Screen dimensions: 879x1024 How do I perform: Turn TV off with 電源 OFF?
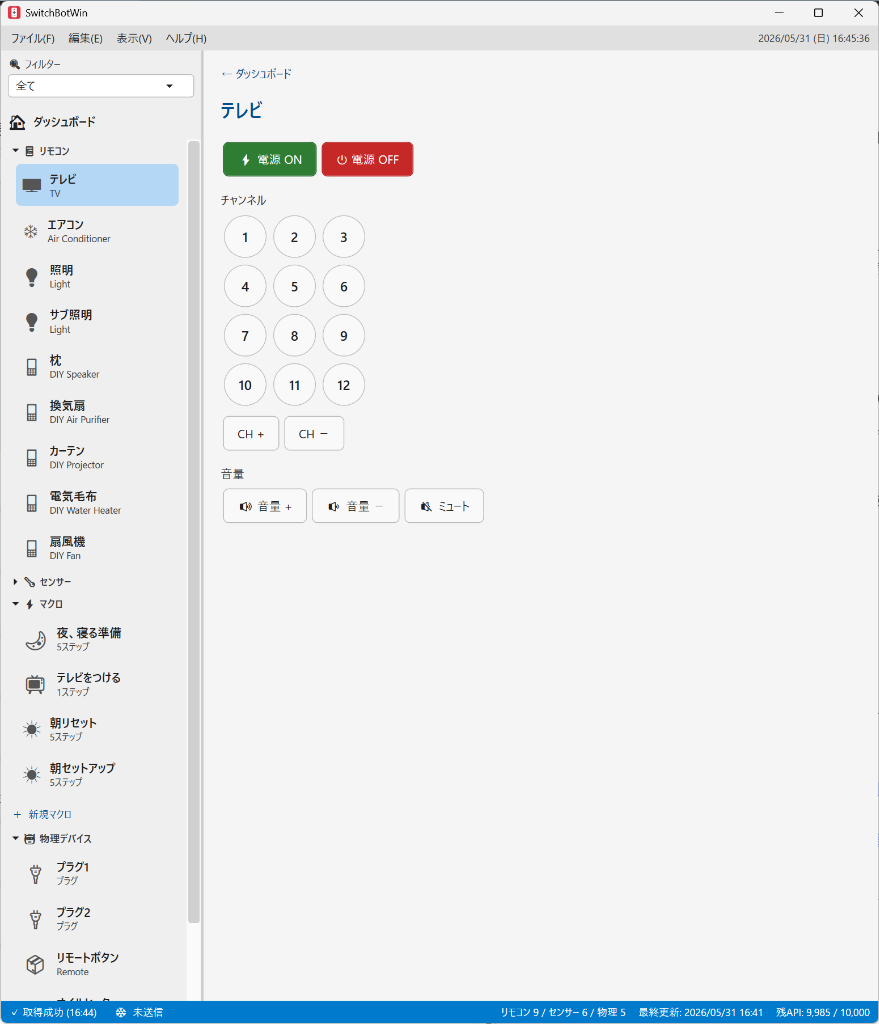click(368, 159)
